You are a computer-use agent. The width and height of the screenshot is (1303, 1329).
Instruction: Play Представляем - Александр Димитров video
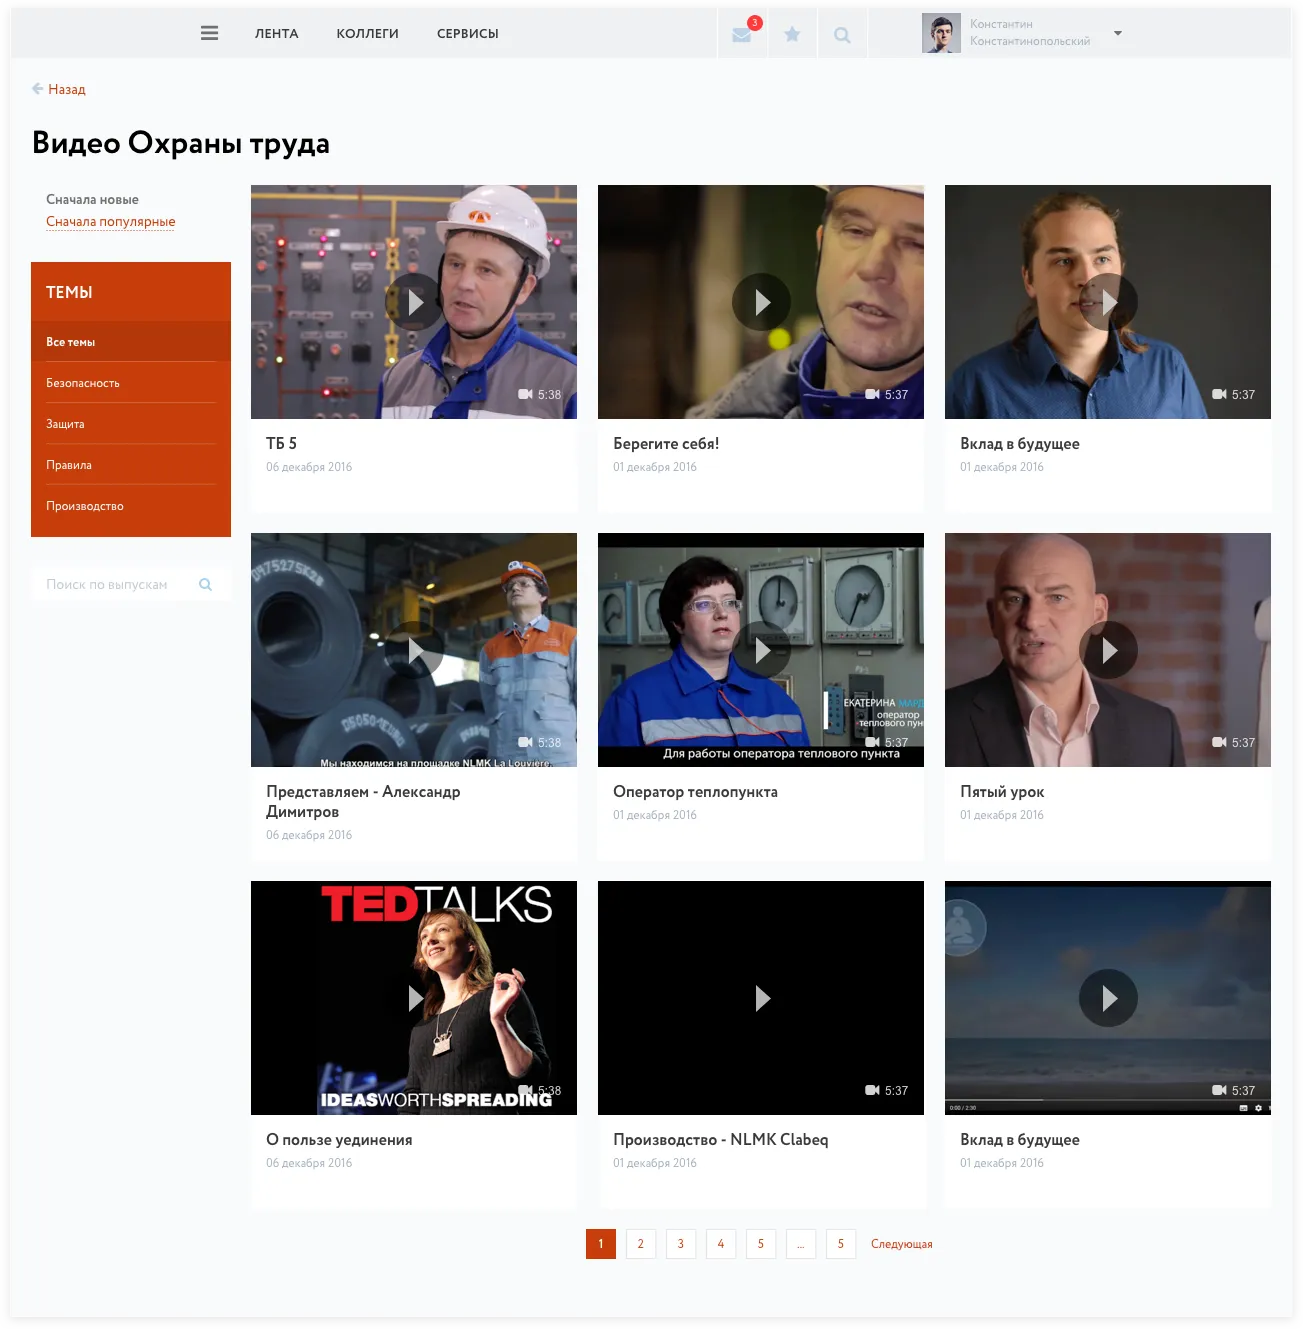pos(414,650)
